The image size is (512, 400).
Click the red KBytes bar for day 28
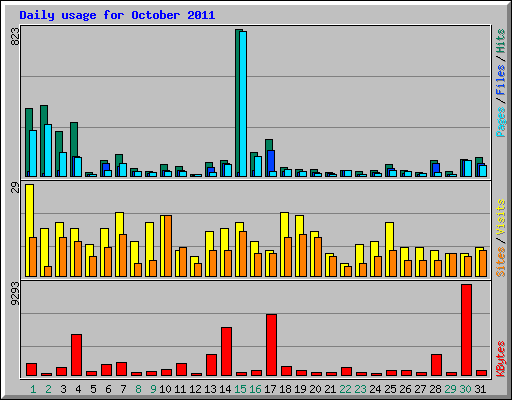pyautogui.click(x=436, y=365)
